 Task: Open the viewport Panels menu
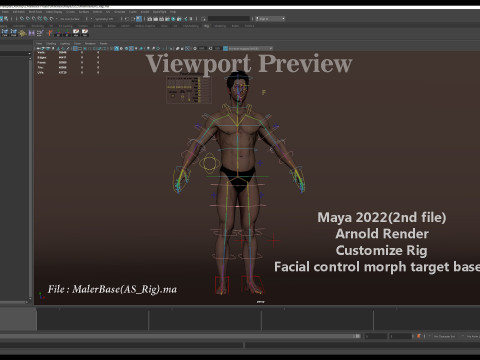pos(104,43)
